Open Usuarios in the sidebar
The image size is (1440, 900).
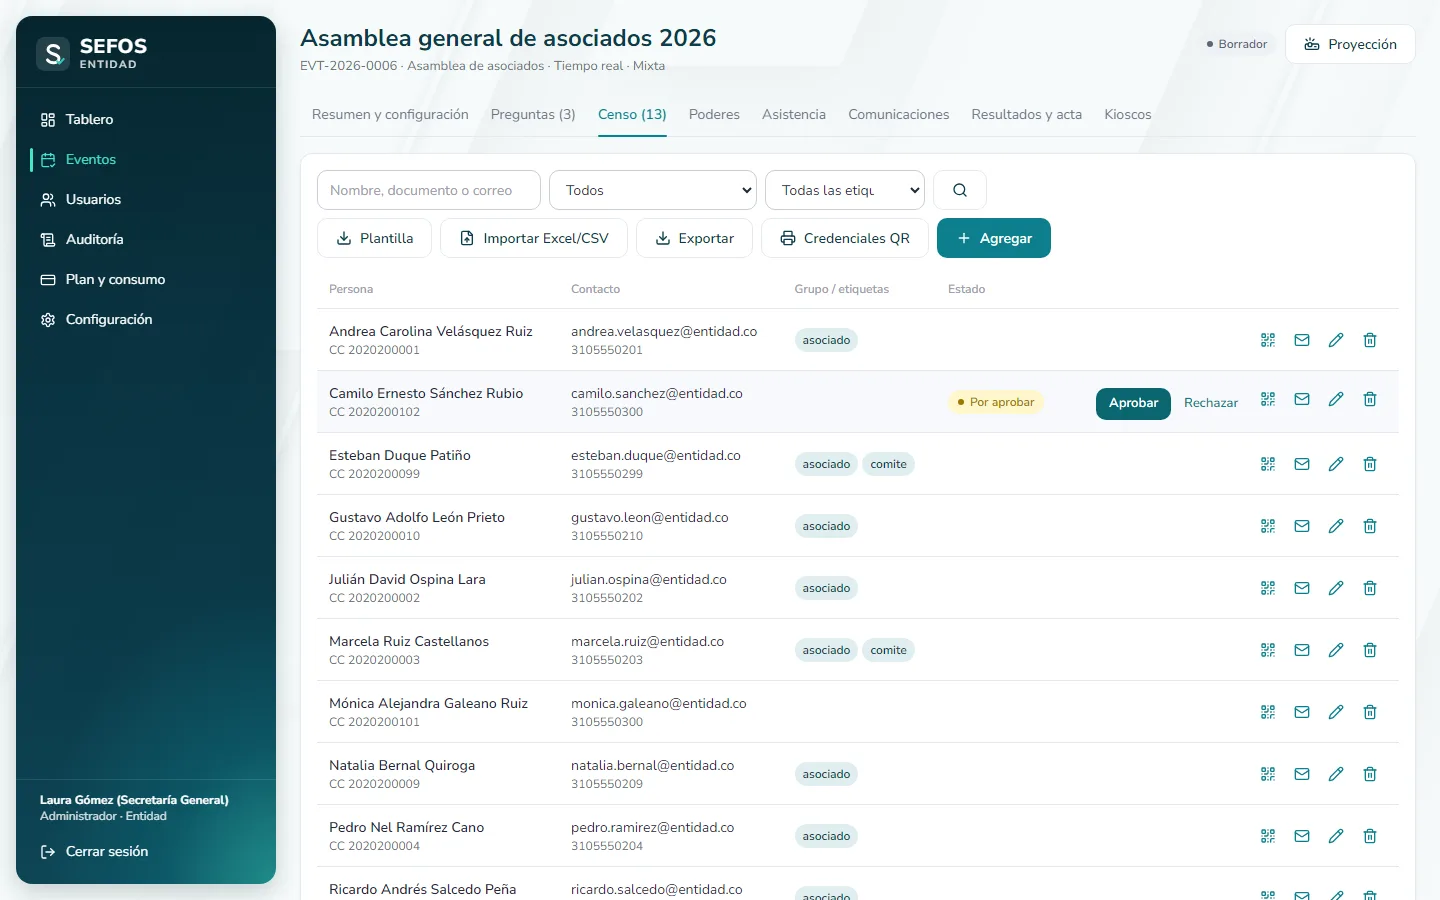point(146,199)
